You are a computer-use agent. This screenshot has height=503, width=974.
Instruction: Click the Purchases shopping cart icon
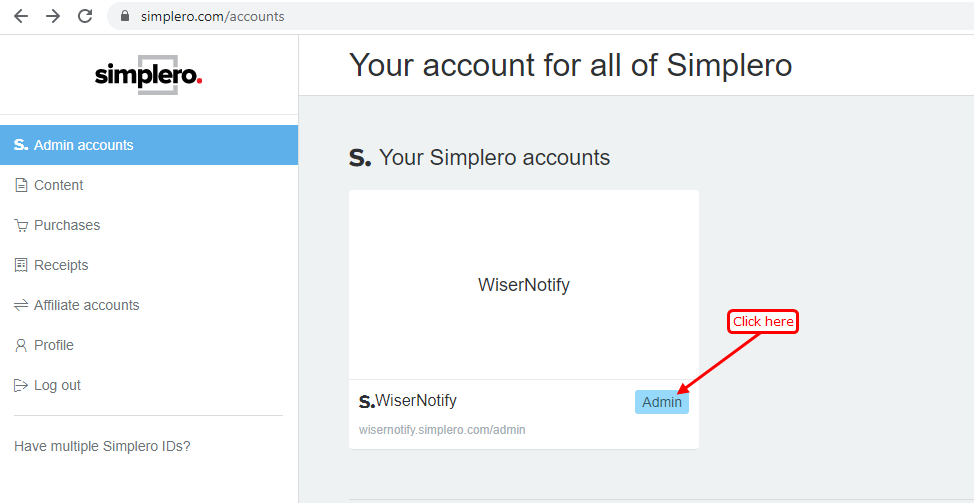pos(21,225)
